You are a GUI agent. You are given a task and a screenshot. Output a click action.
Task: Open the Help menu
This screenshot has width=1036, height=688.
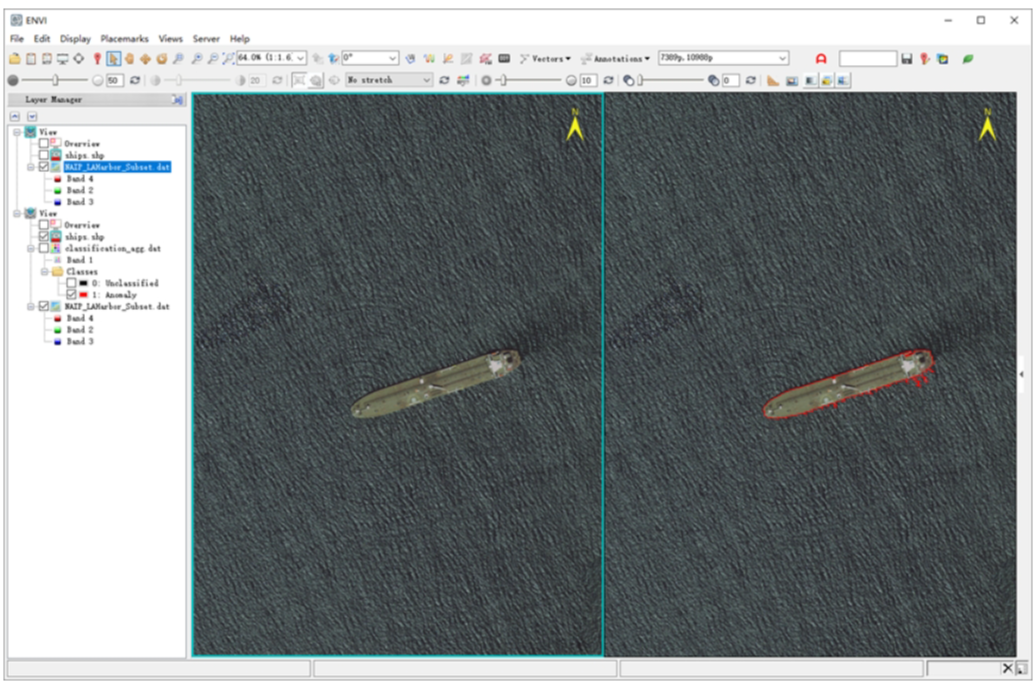(x=240, y=39)
